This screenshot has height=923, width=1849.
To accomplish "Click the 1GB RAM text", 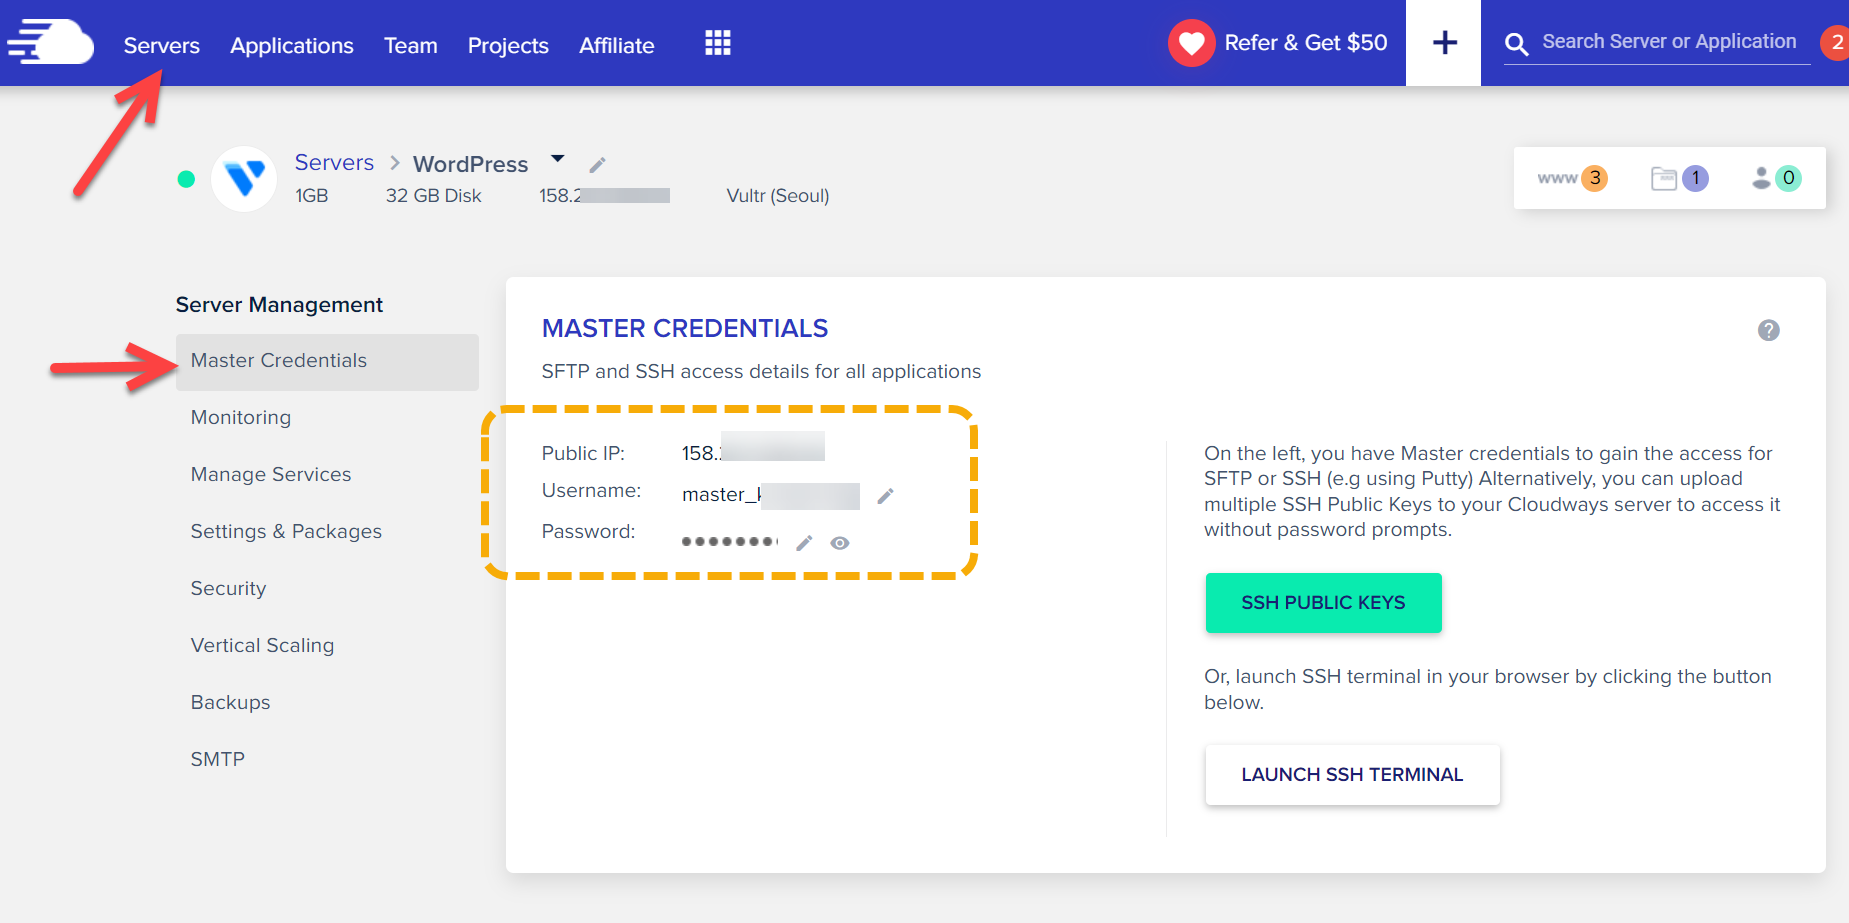I will click(312, 196).
